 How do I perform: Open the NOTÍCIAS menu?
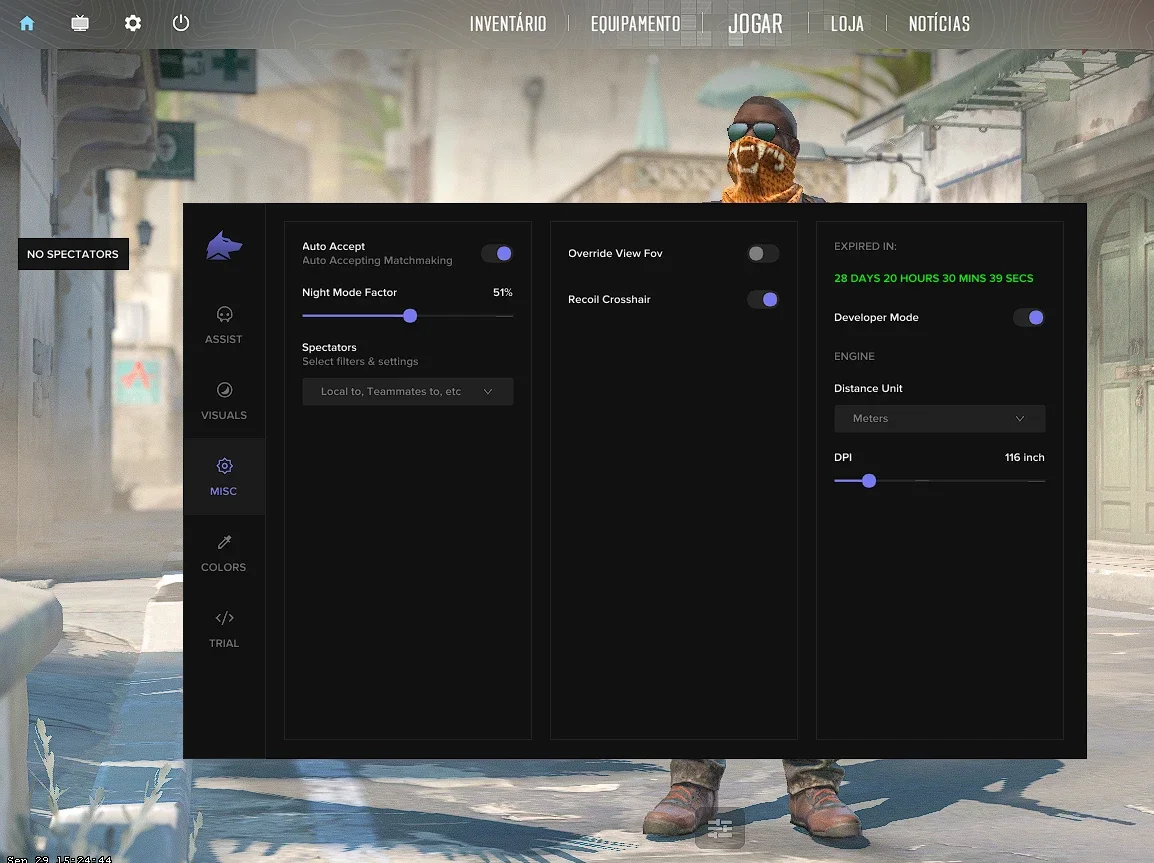pyautogui.click(x=939, y=24)
